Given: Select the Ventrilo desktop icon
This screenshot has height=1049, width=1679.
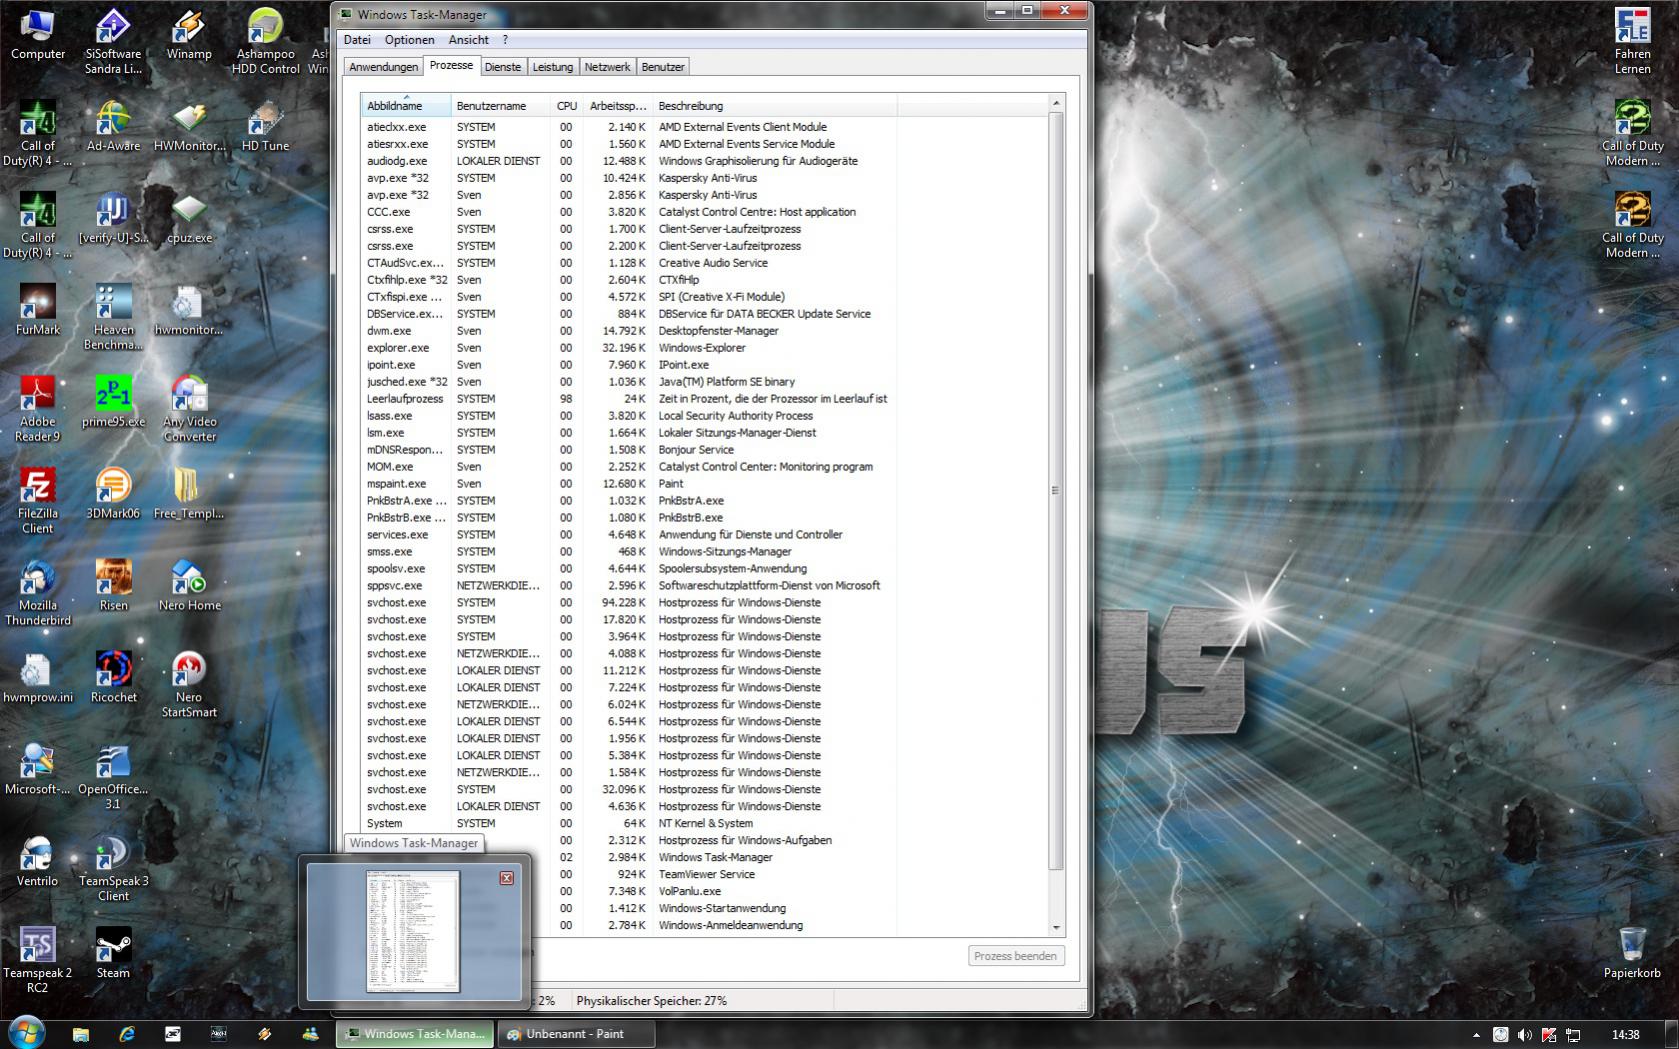Looking at the screenshot, I should click(x=38, y=863).
